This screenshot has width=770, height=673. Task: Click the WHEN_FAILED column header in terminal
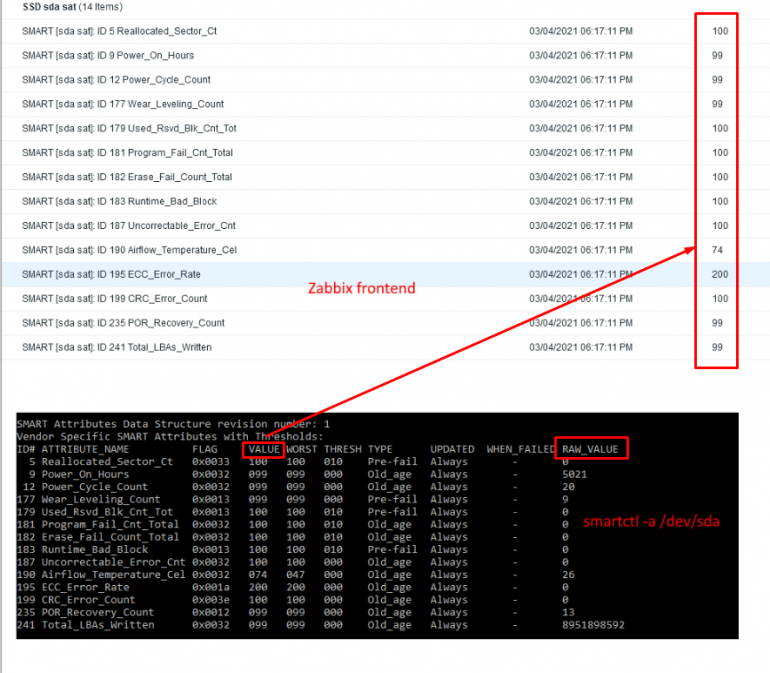[x=521, y=449]
